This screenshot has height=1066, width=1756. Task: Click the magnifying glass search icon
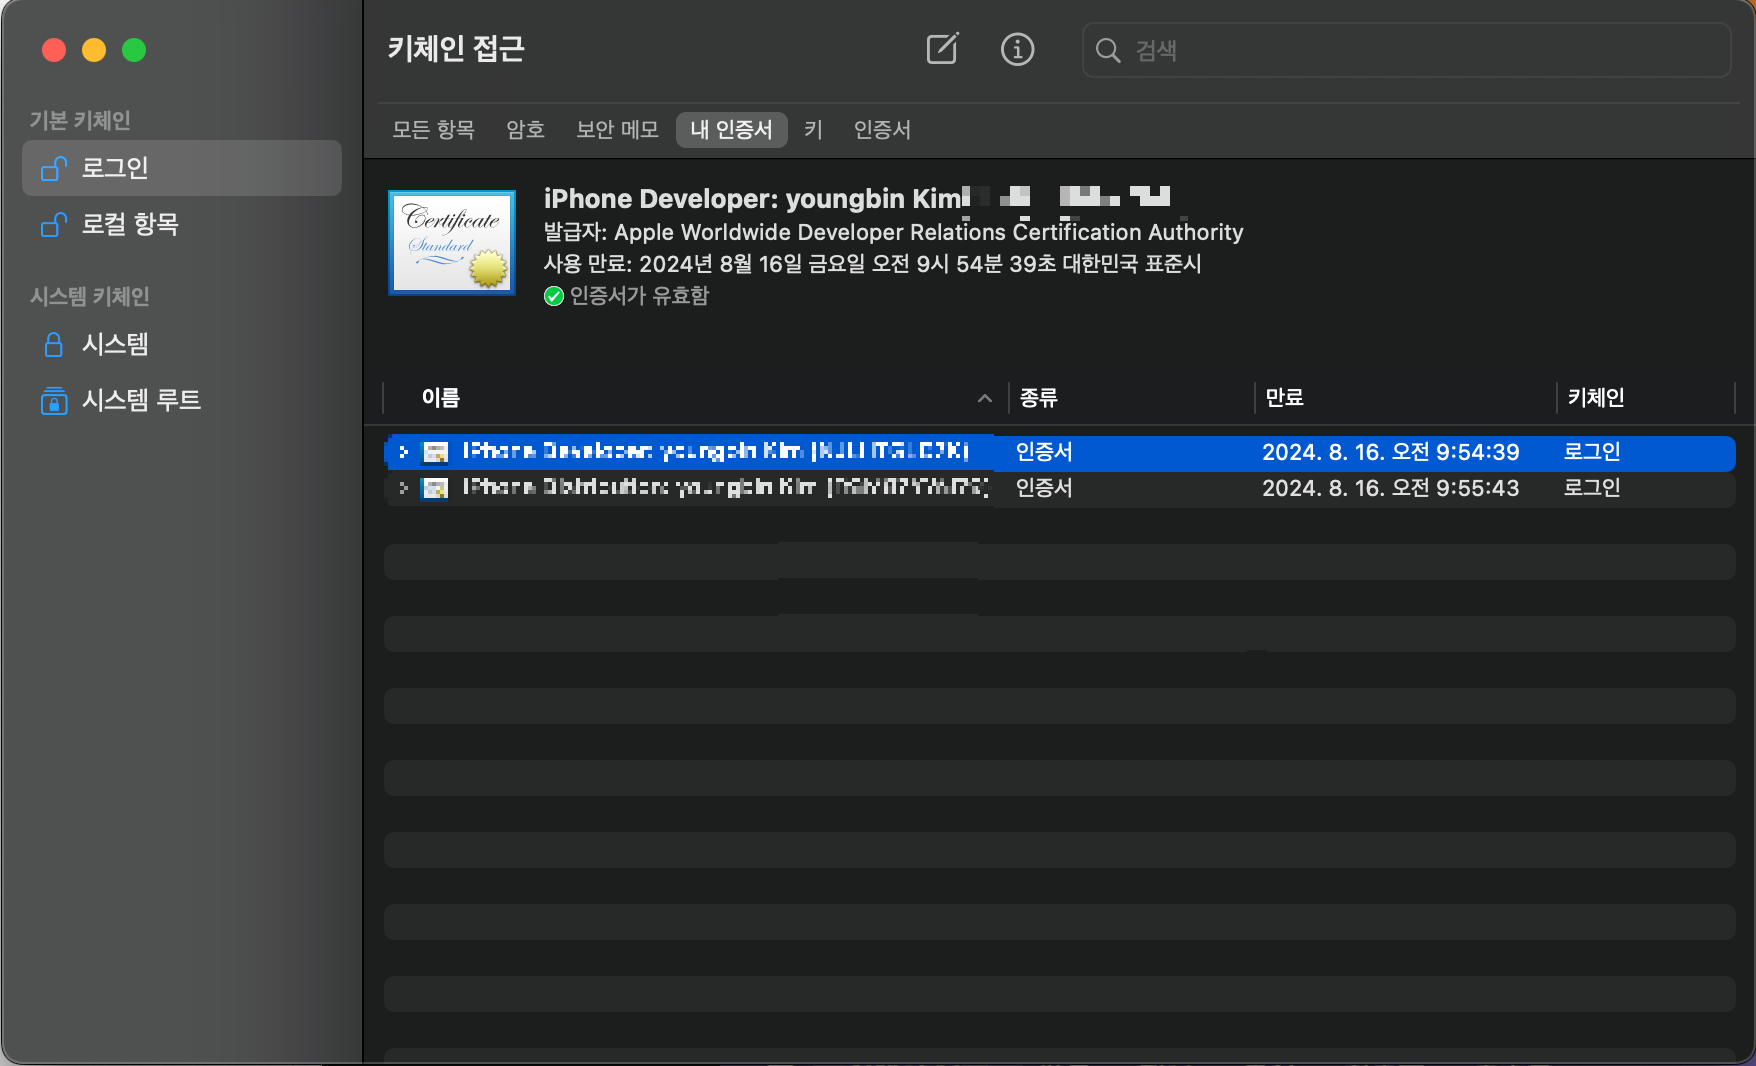tap(1108, 50)
